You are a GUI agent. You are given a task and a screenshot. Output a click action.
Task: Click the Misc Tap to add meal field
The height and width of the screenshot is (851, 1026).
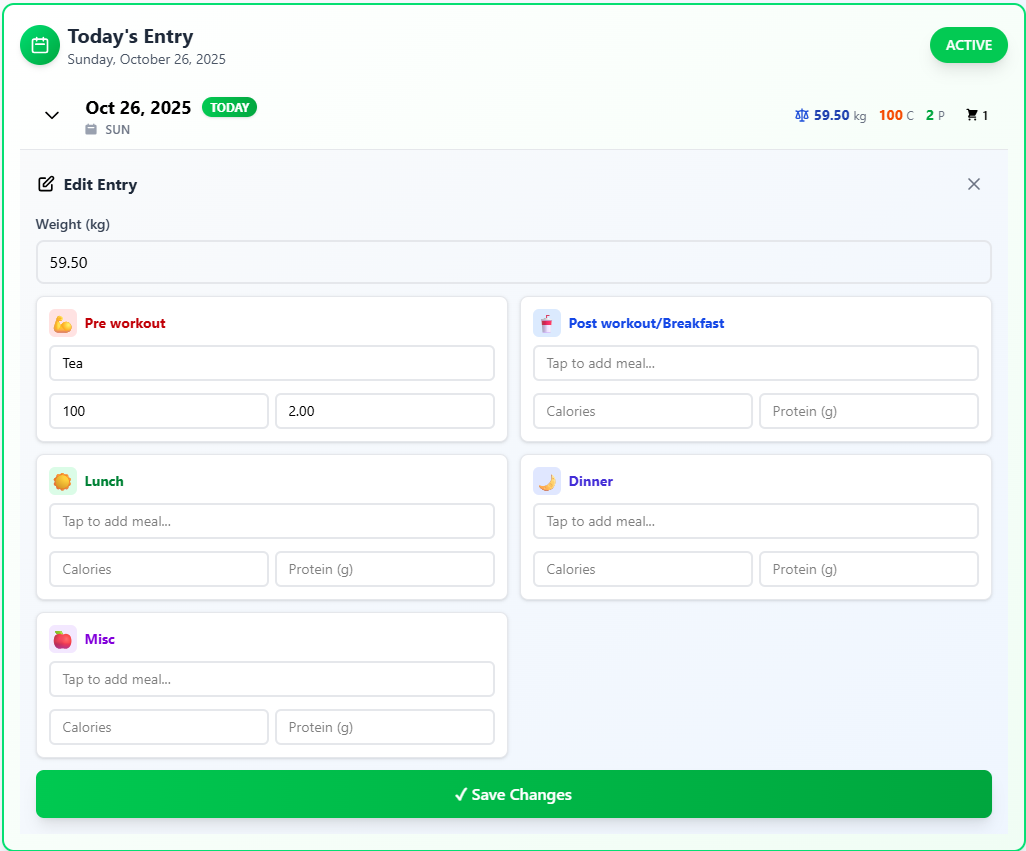click(271, 679)
